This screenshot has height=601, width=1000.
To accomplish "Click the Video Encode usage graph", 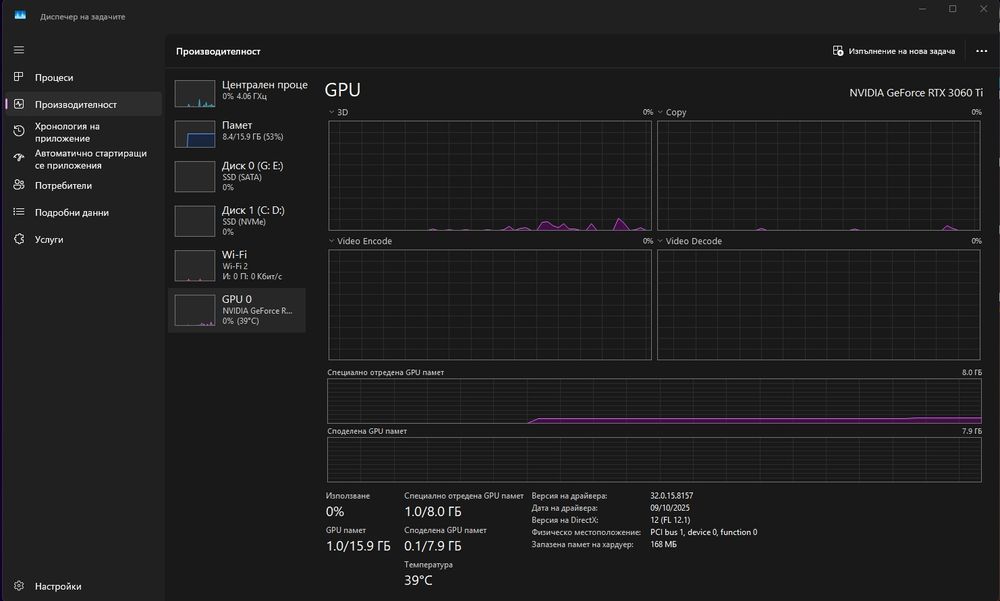I will [490, 304].
